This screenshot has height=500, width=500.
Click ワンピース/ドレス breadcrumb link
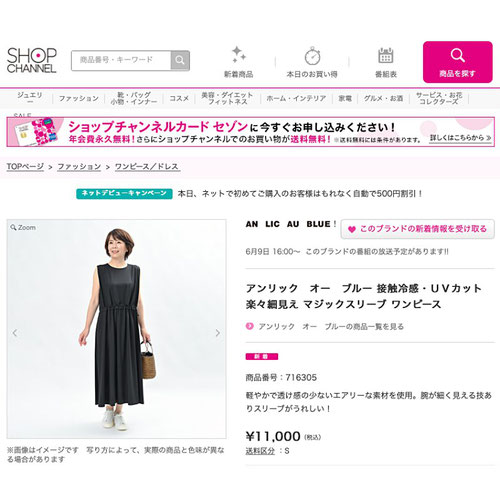pos(147,166)
